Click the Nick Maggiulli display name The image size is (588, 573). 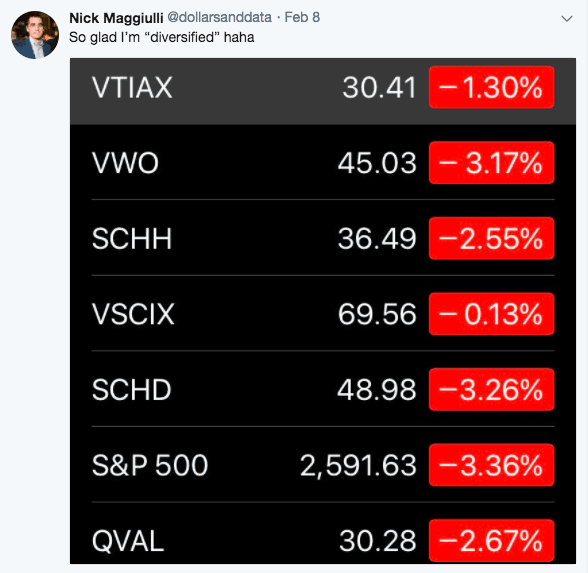[x=116, y=18]
